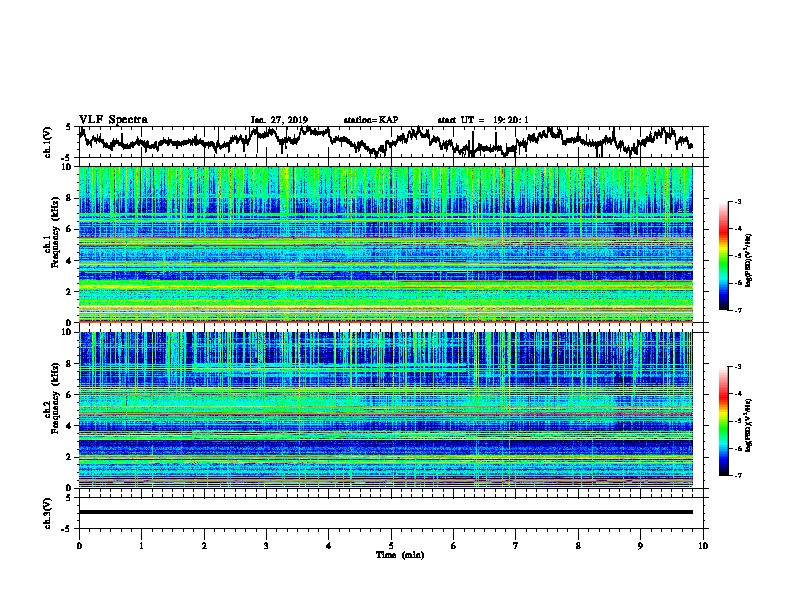Viewport: 792px width, 612px height.
Task: Click the -3 label on ch.2 colorbar
Action: pos(737,366)
